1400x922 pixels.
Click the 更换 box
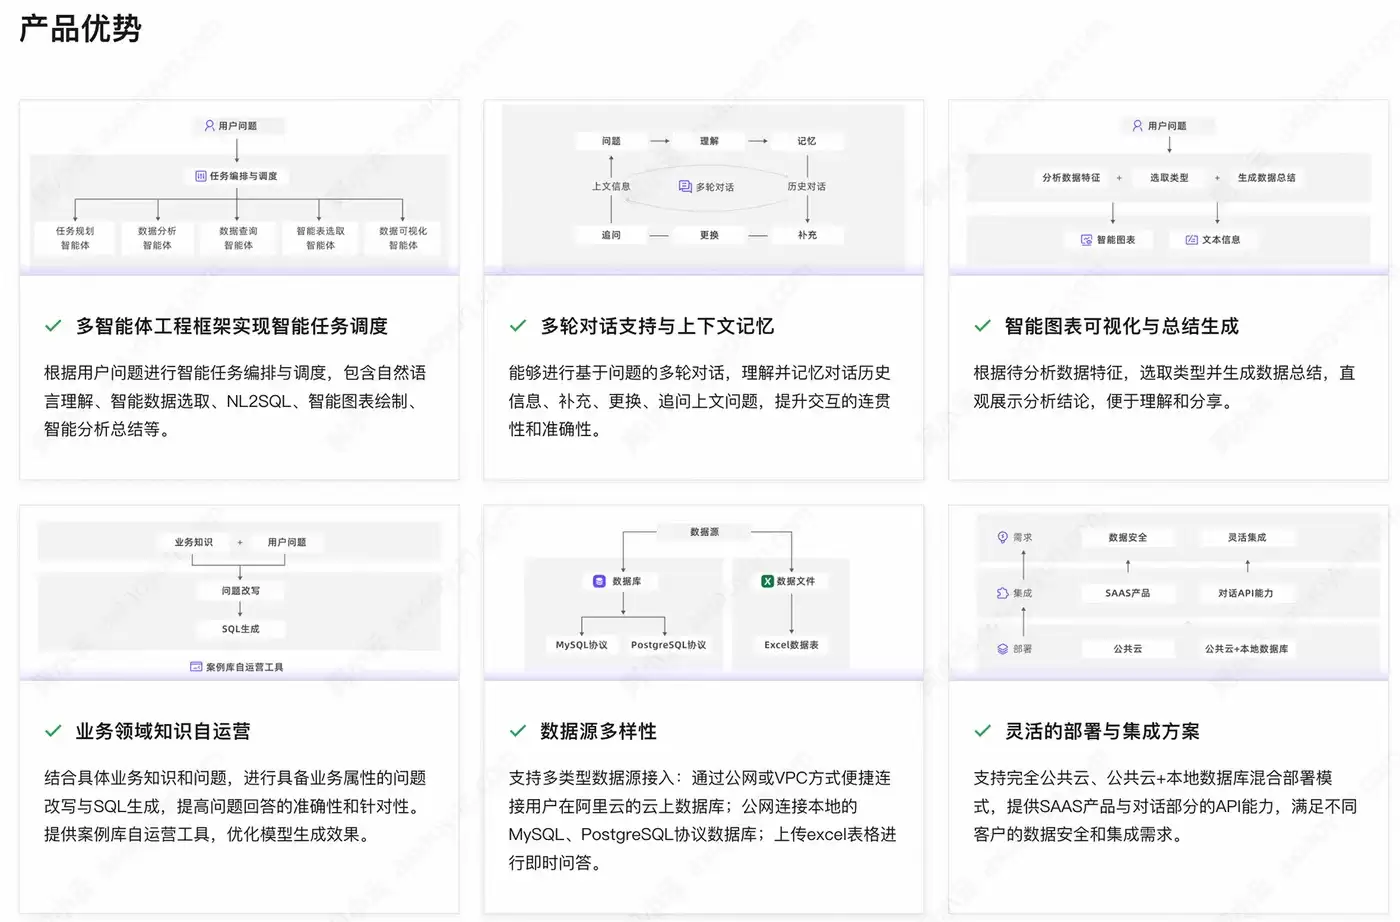[709, 235]
